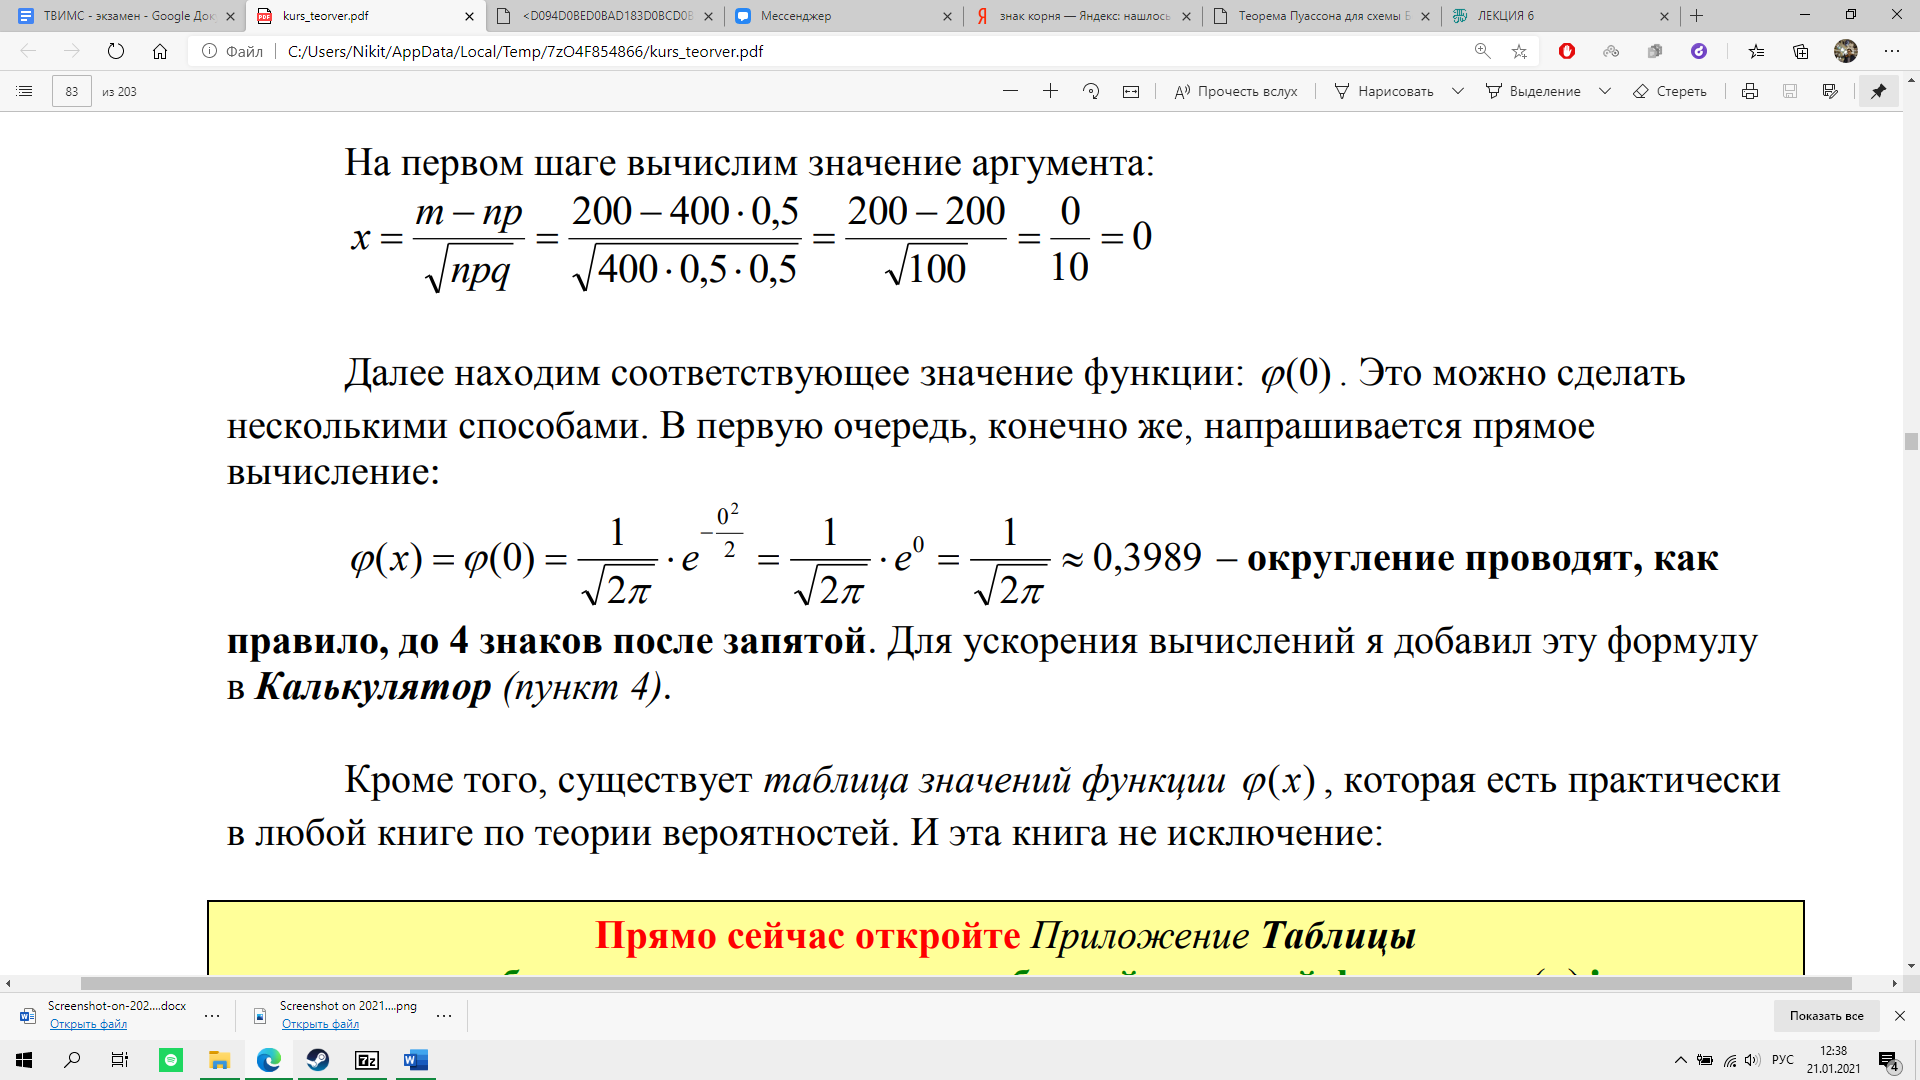Open Steam from the taskbar

[318, 1060]
